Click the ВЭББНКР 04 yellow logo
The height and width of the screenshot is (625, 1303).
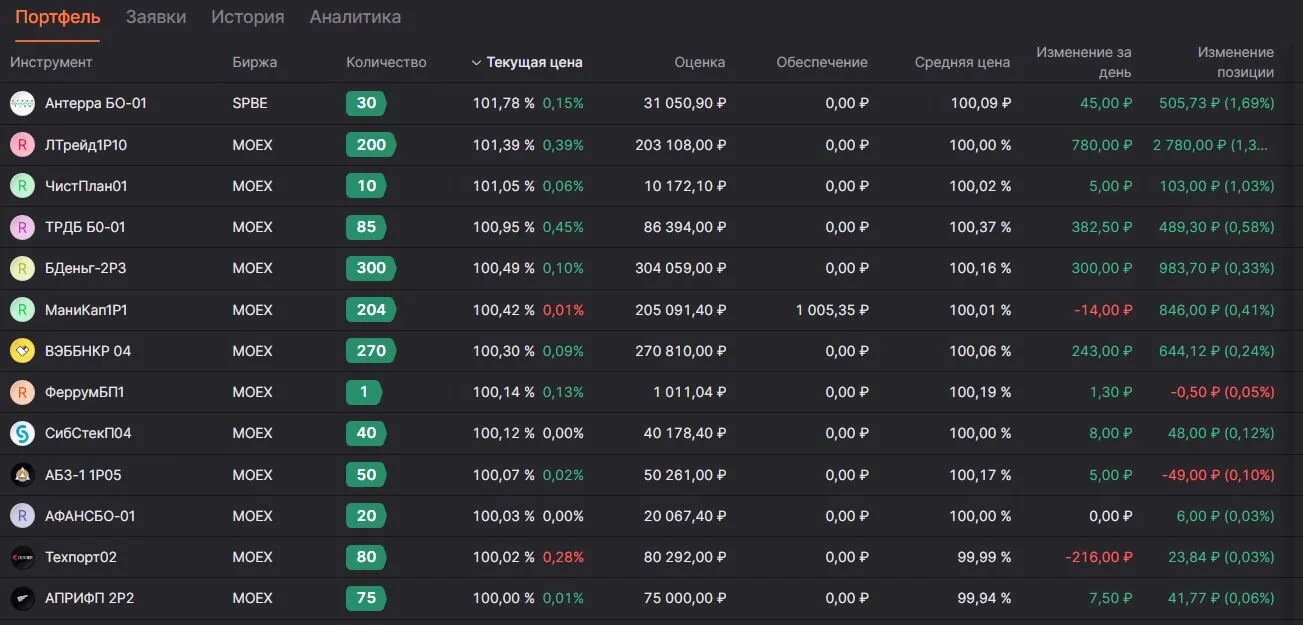pyautogui.click(x=22, y=351)
